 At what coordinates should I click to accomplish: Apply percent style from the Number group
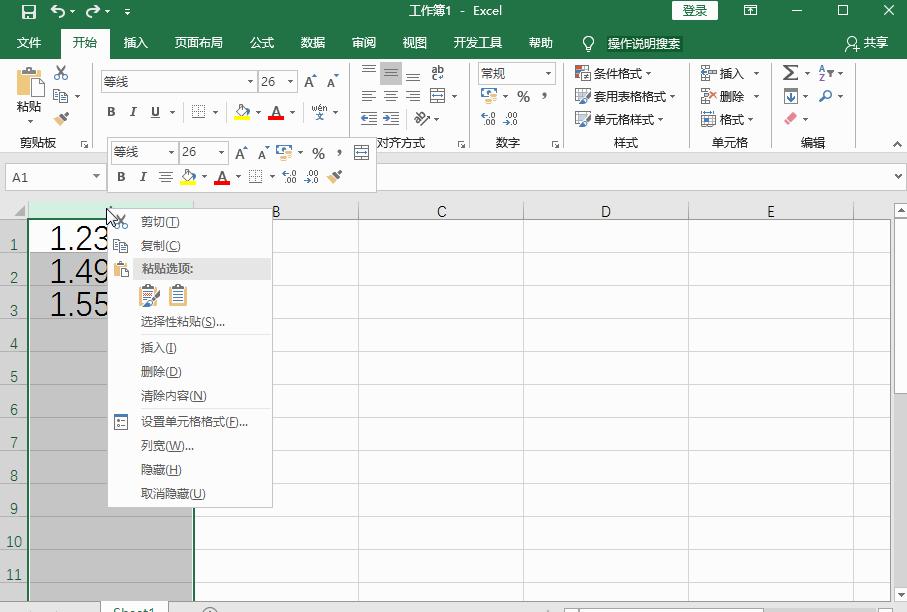tap(525, 96)
